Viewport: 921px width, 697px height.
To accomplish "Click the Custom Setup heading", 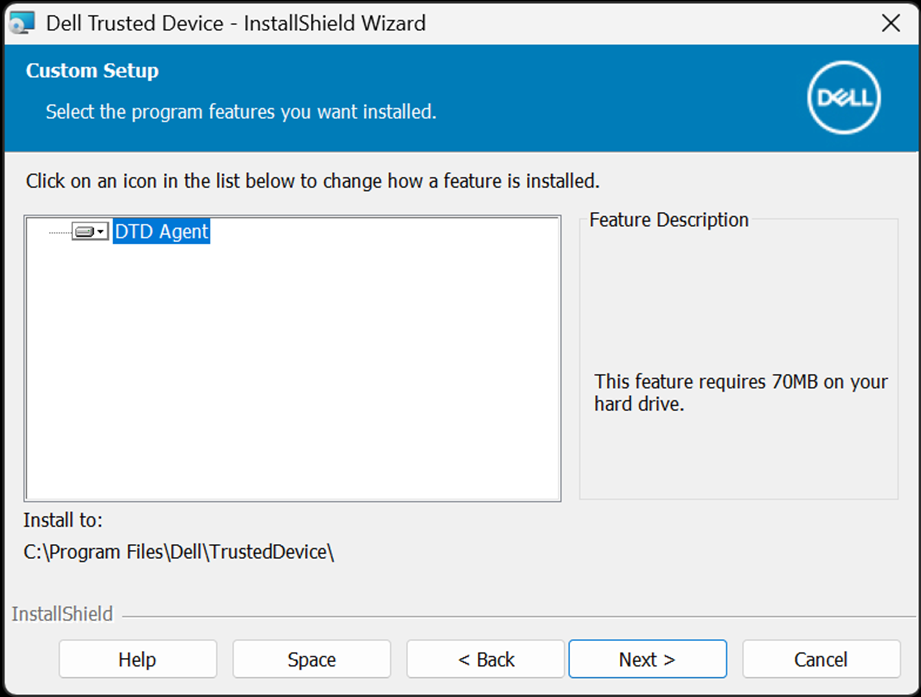I will pyautogui.click(x=92, y=71).
